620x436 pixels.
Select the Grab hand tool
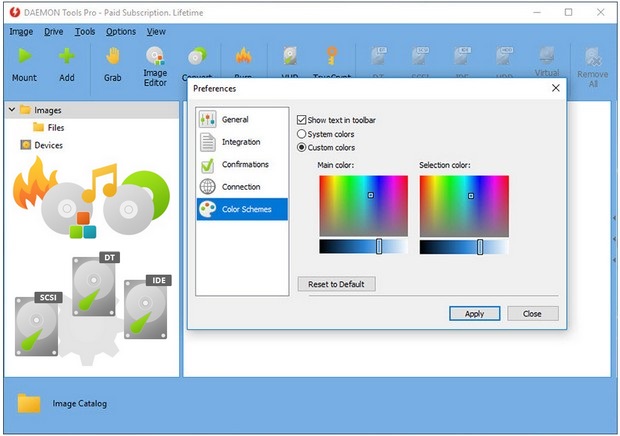tap(113, 56)
